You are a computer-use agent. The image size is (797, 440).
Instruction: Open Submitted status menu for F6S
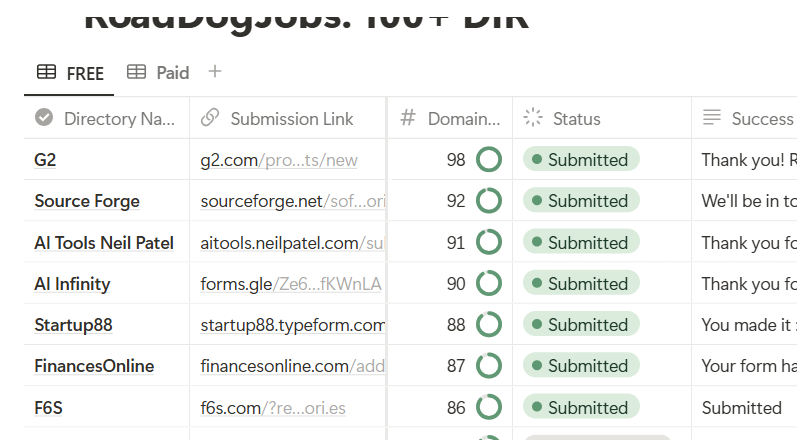click(581, 407)
